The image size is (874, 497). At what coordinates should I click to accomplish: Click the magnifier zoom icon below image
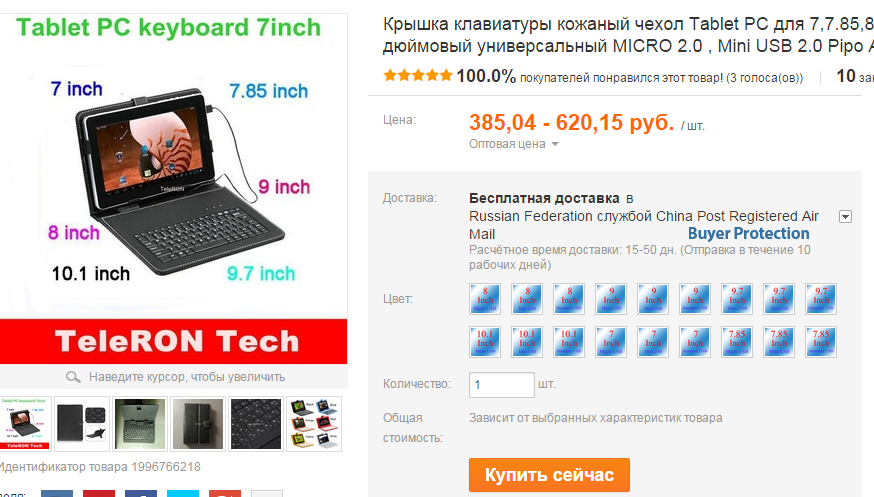click(x=73, y=377)
